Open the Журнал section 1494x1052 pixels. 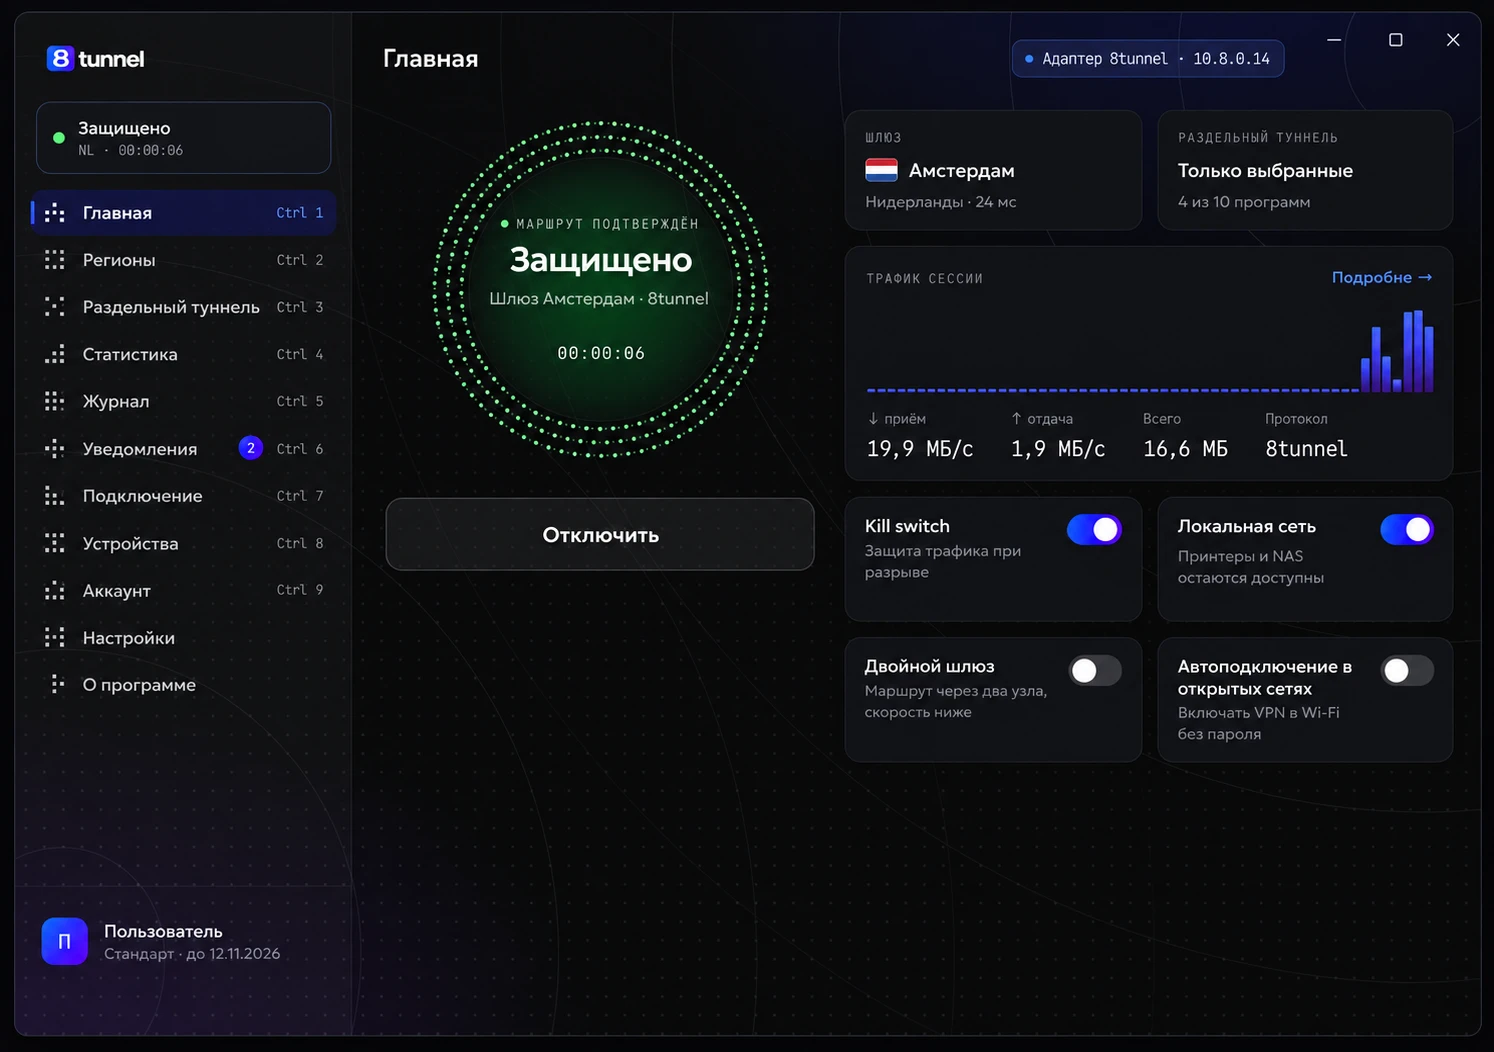pos(184,401)
